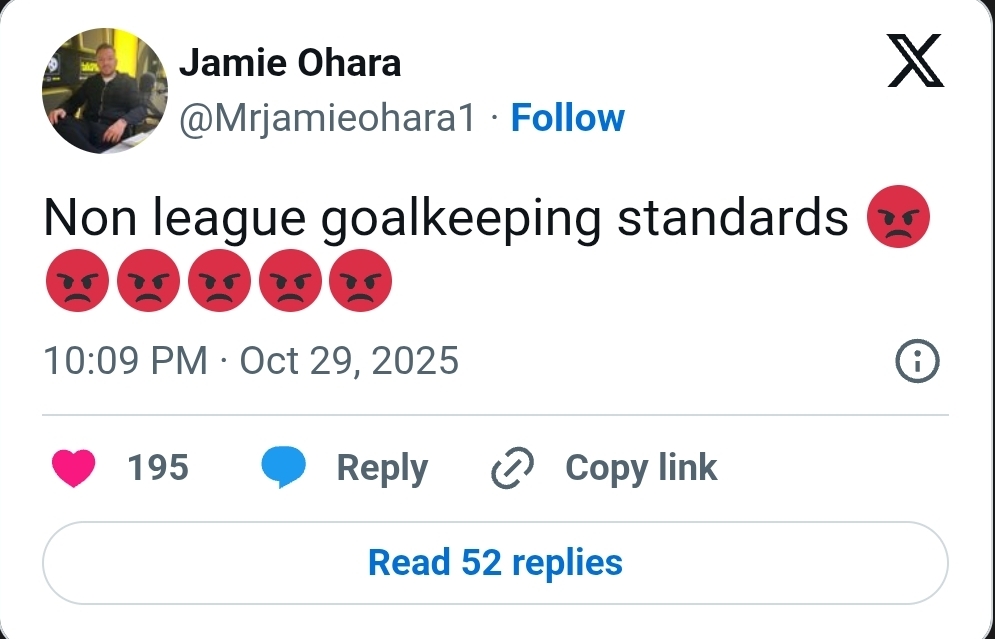Click the "Non league goalkeeping standards" tweet text

(x=446, y=220)
